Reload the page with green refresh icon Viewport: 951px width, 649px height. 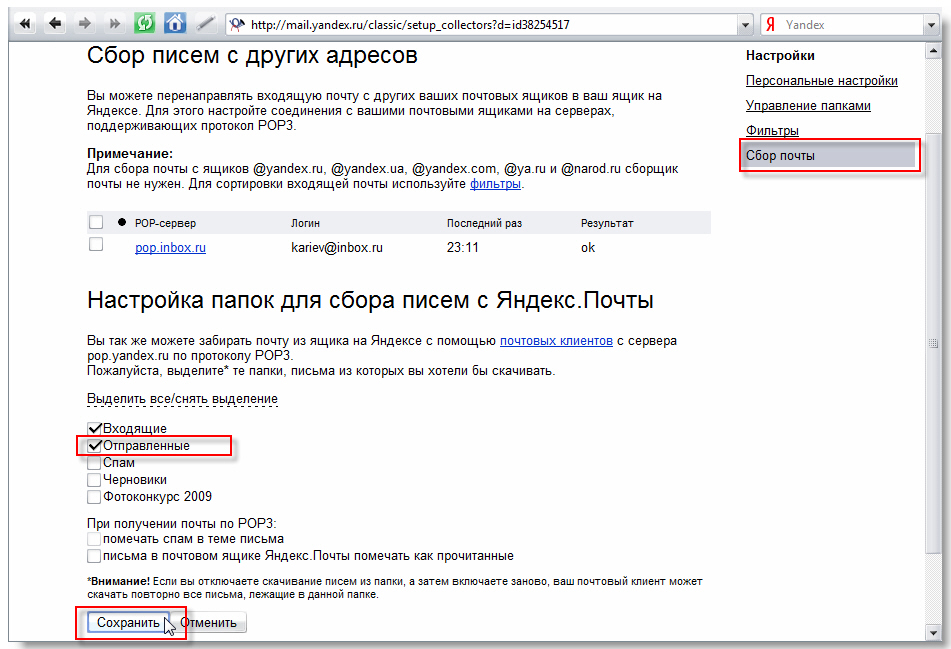[144, 24]
